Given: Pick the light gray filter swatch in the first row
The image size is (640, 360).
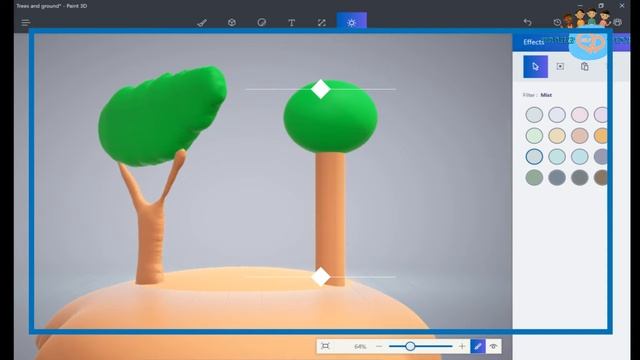Looking at the screenshot, I should coord(534,115).
